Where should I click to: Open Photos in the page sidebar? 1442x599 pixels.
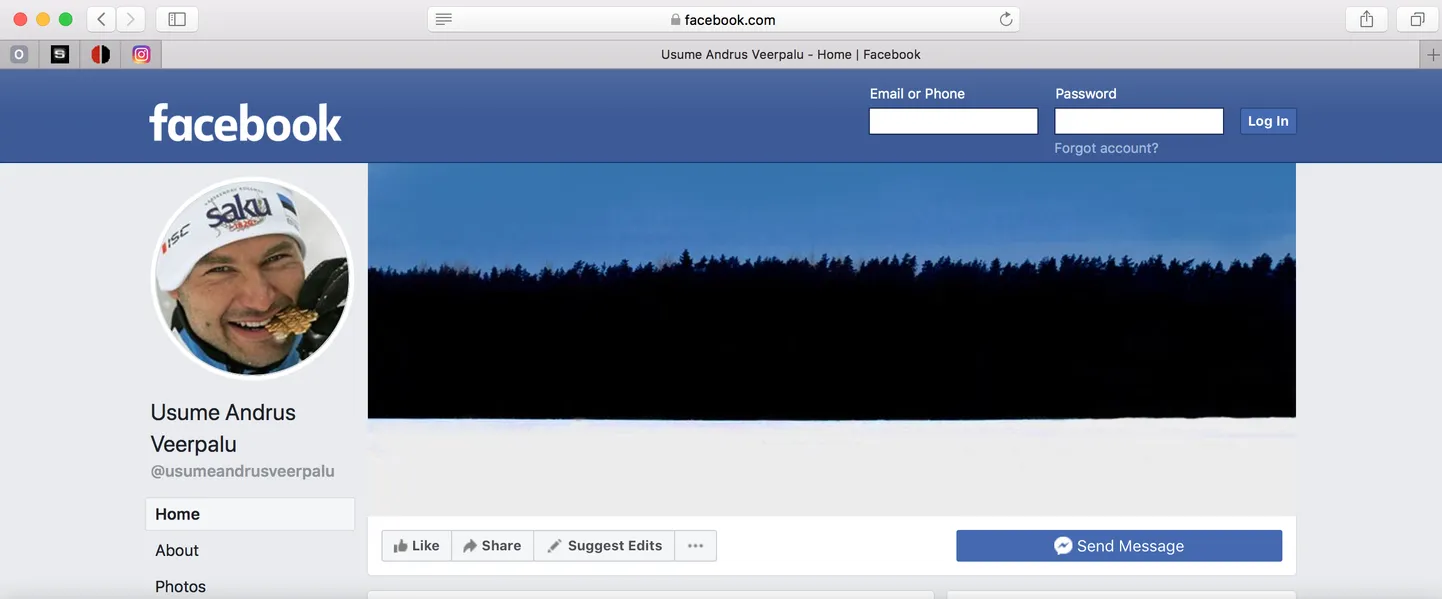coord(180,586)
